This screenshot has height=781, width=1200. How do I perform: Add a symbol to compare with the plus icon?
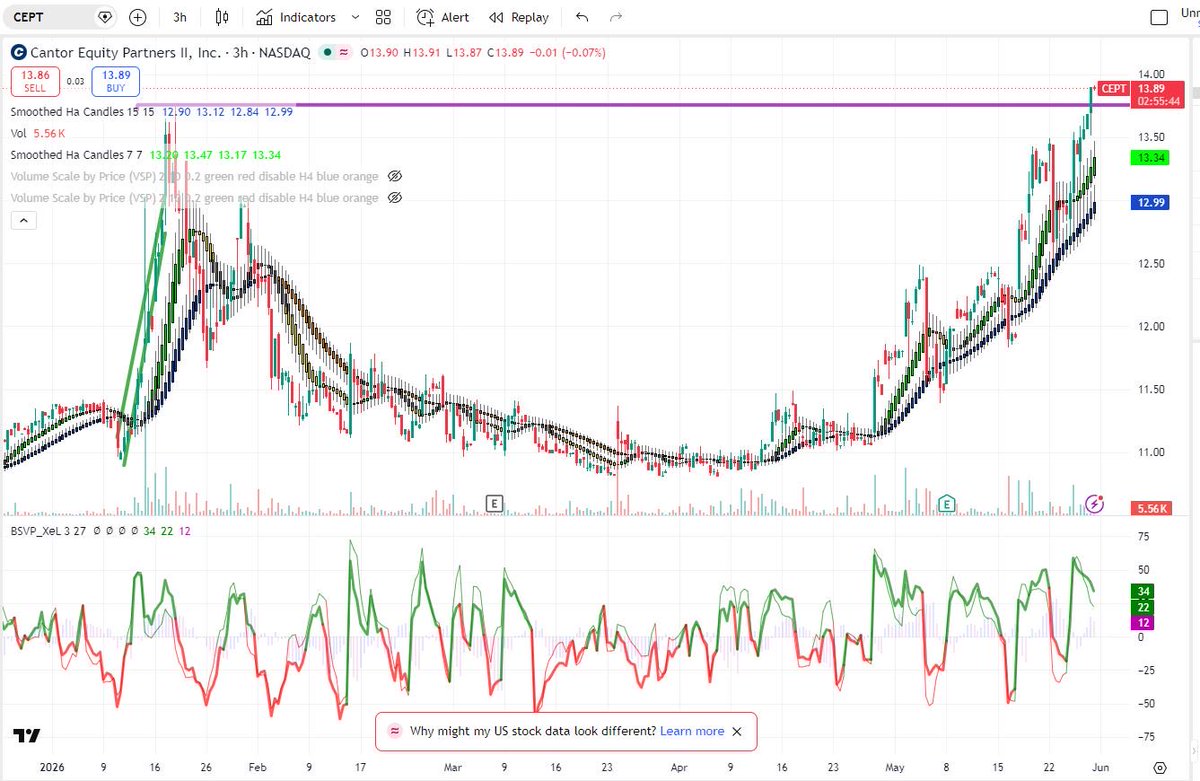click(x=138, y=17)
